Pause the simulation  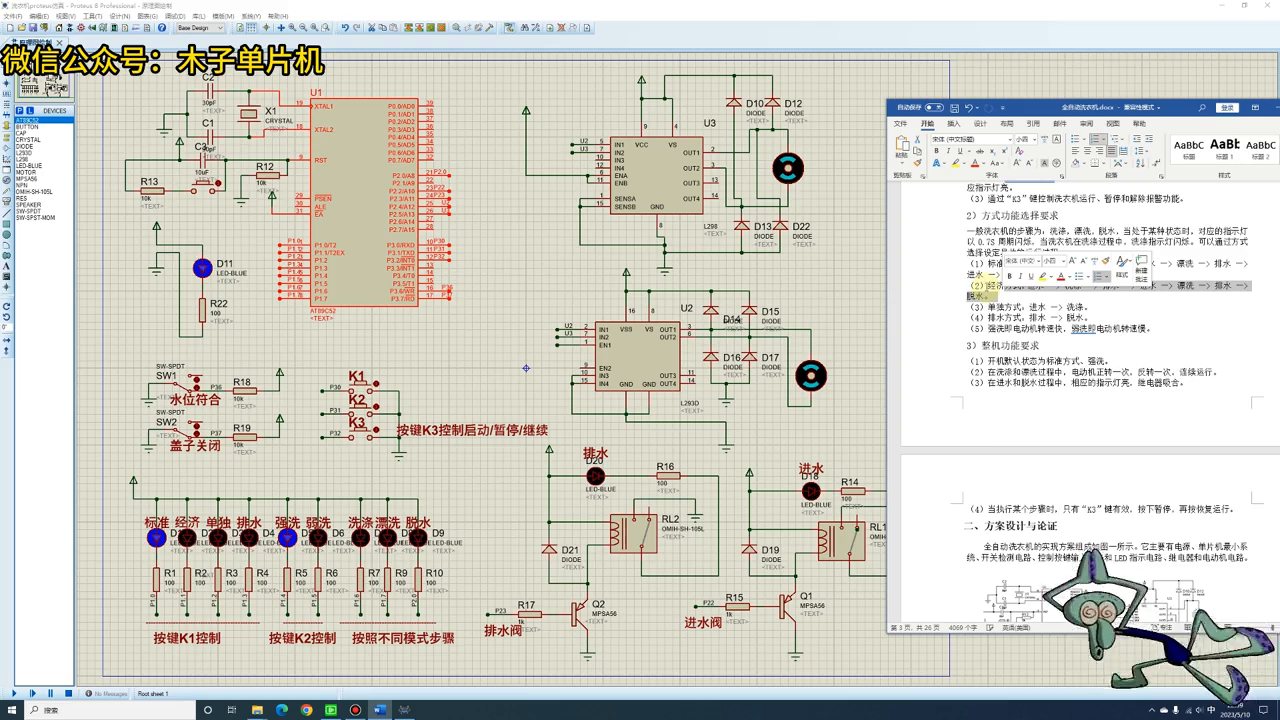tap(50, 693)
